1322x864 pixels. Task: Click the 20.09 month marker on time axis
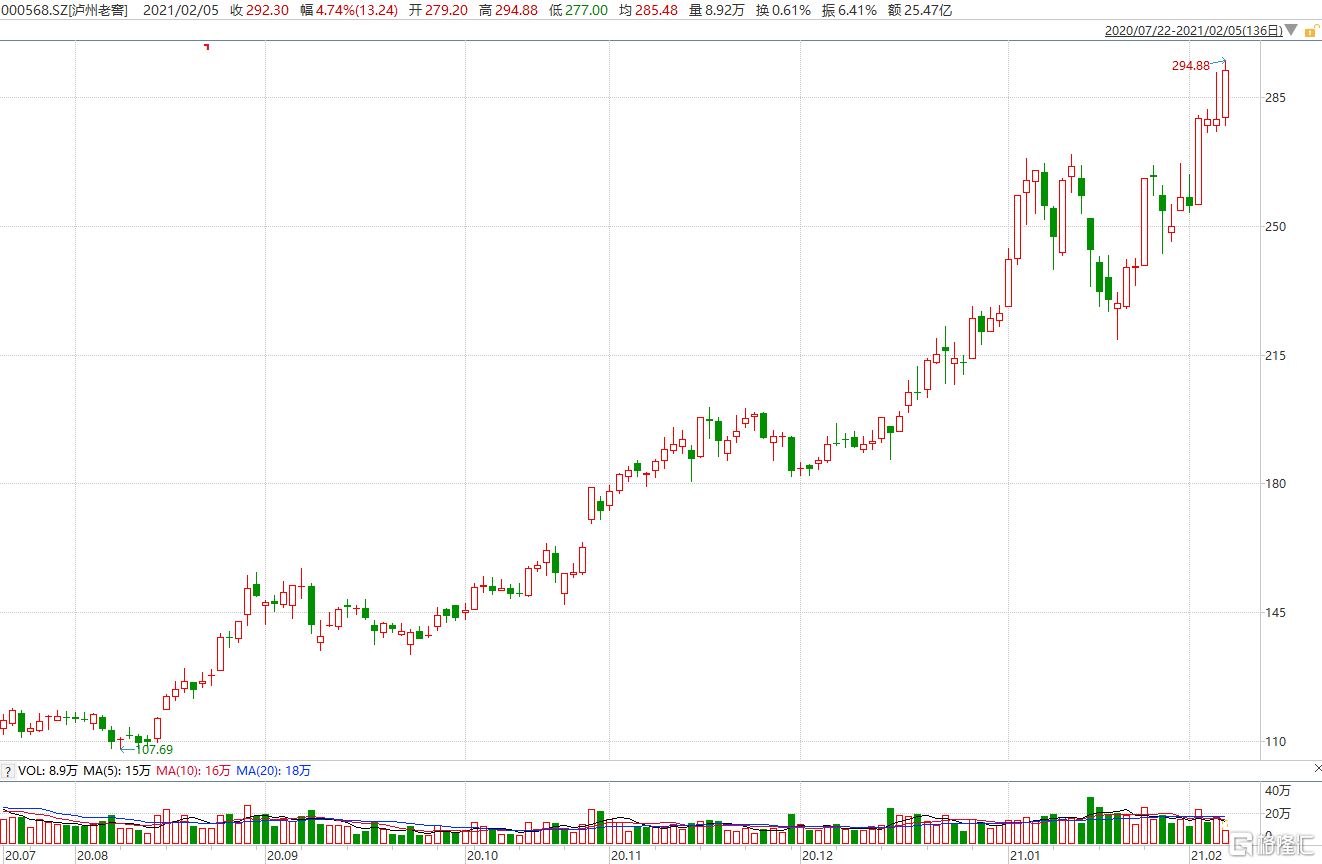(283, 856)
